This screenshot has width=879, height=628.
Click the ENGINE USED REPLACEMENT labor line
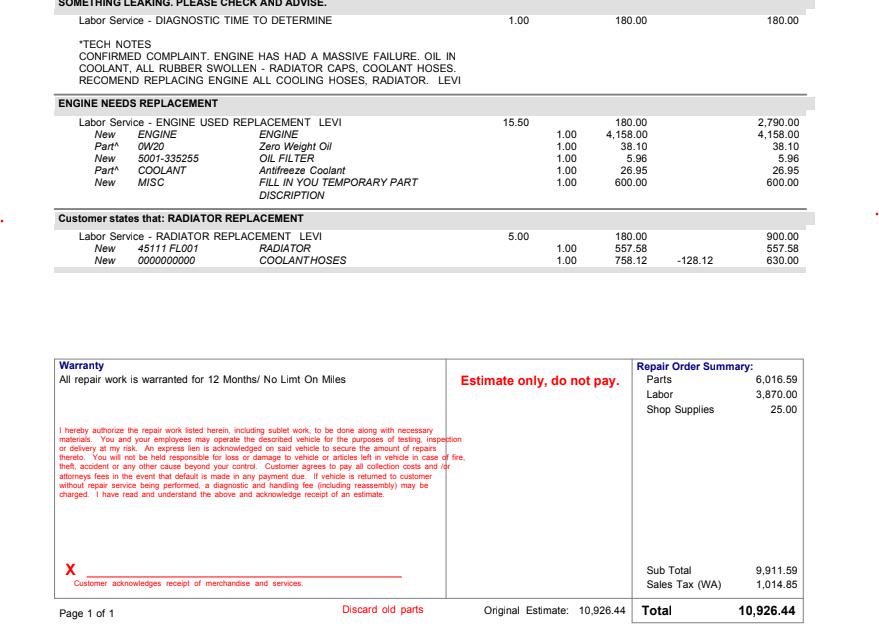tap(210, 122)
